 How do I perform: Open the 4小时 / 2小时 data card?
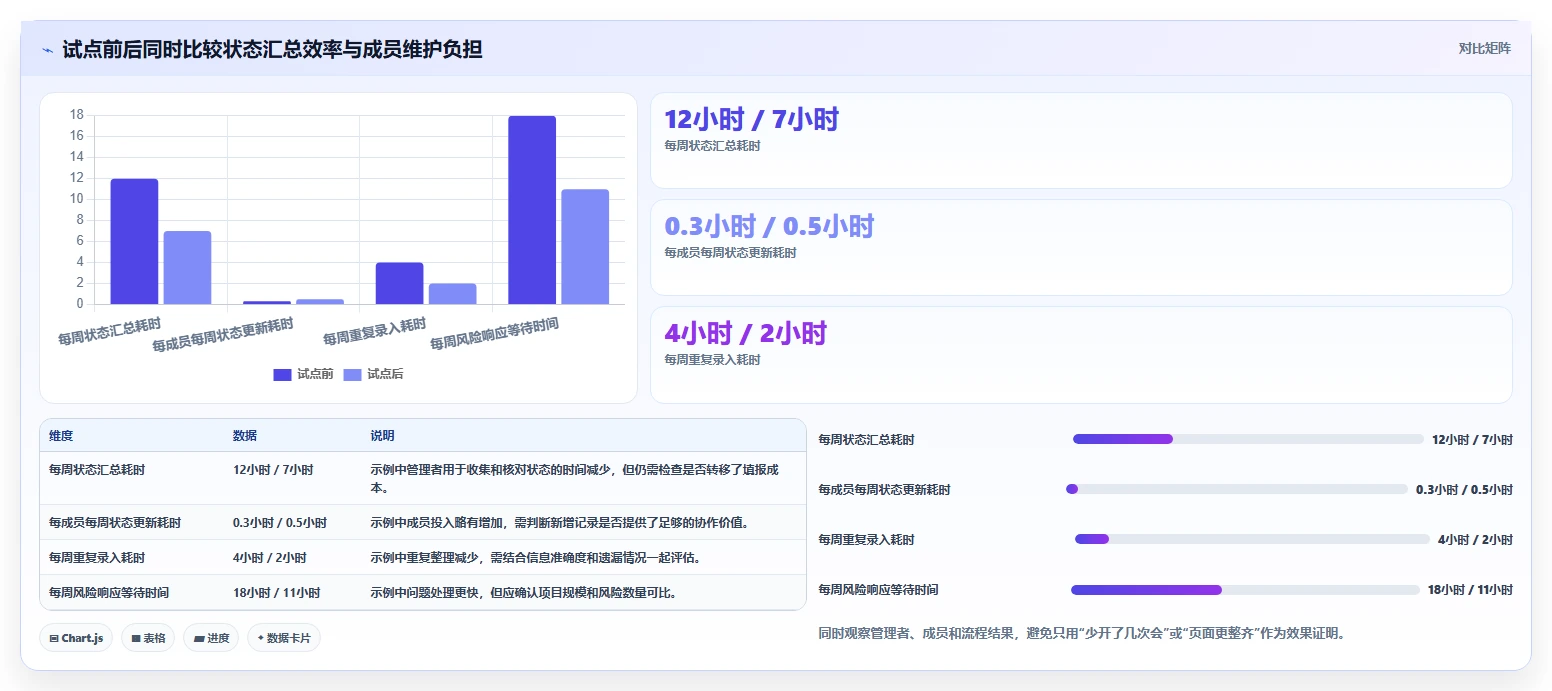[1081, 354]
